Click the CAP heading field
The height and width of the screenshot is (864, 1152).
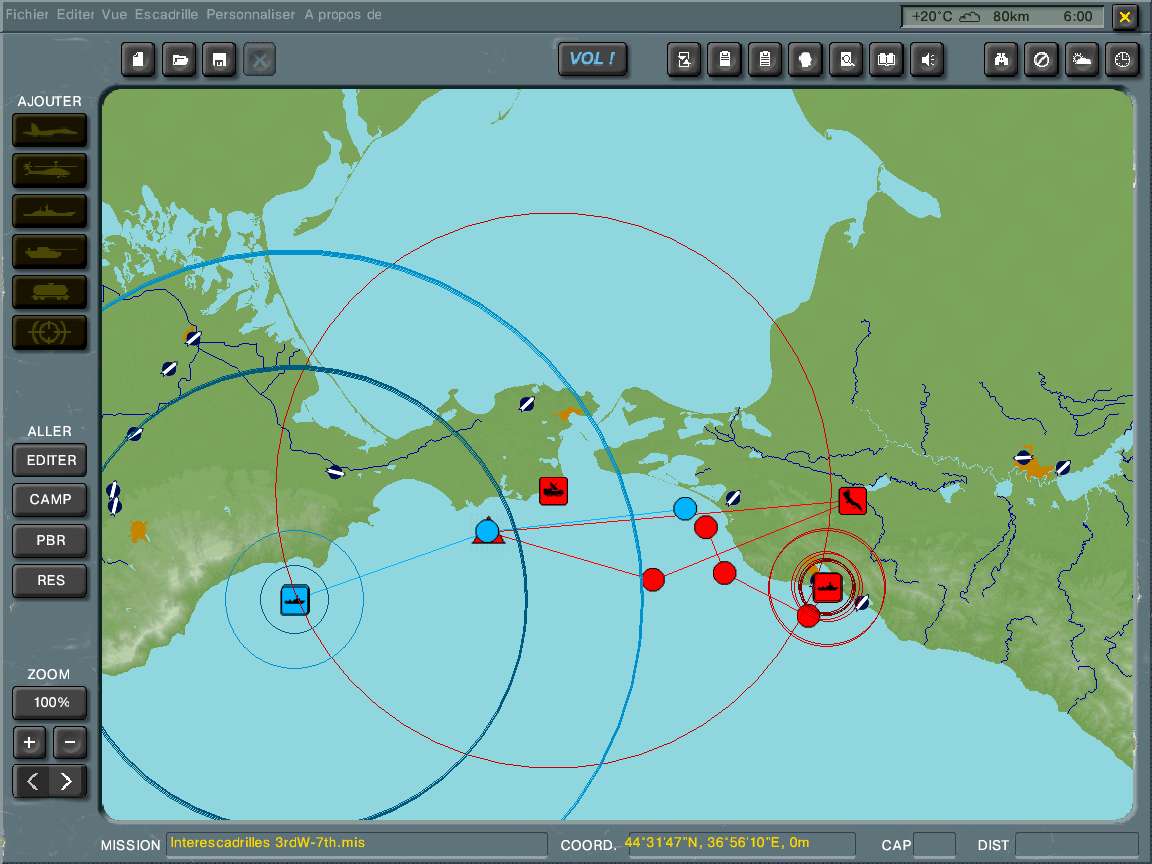(935, 844)
